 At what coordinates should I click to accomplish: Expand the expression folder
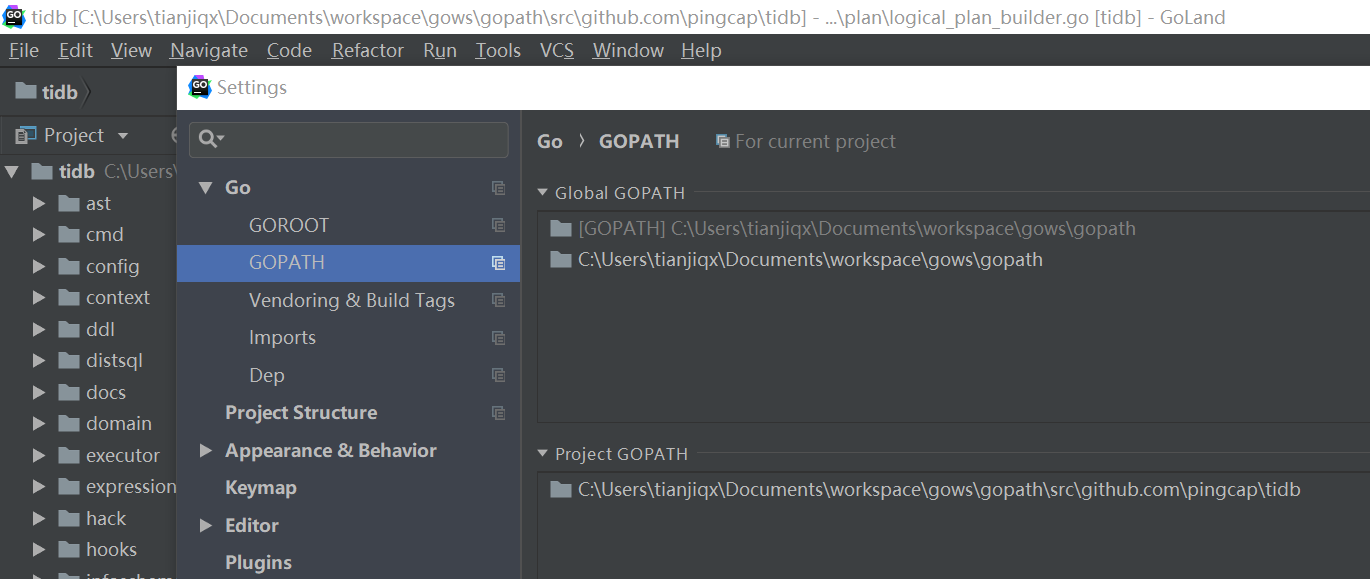pos(39,487)
